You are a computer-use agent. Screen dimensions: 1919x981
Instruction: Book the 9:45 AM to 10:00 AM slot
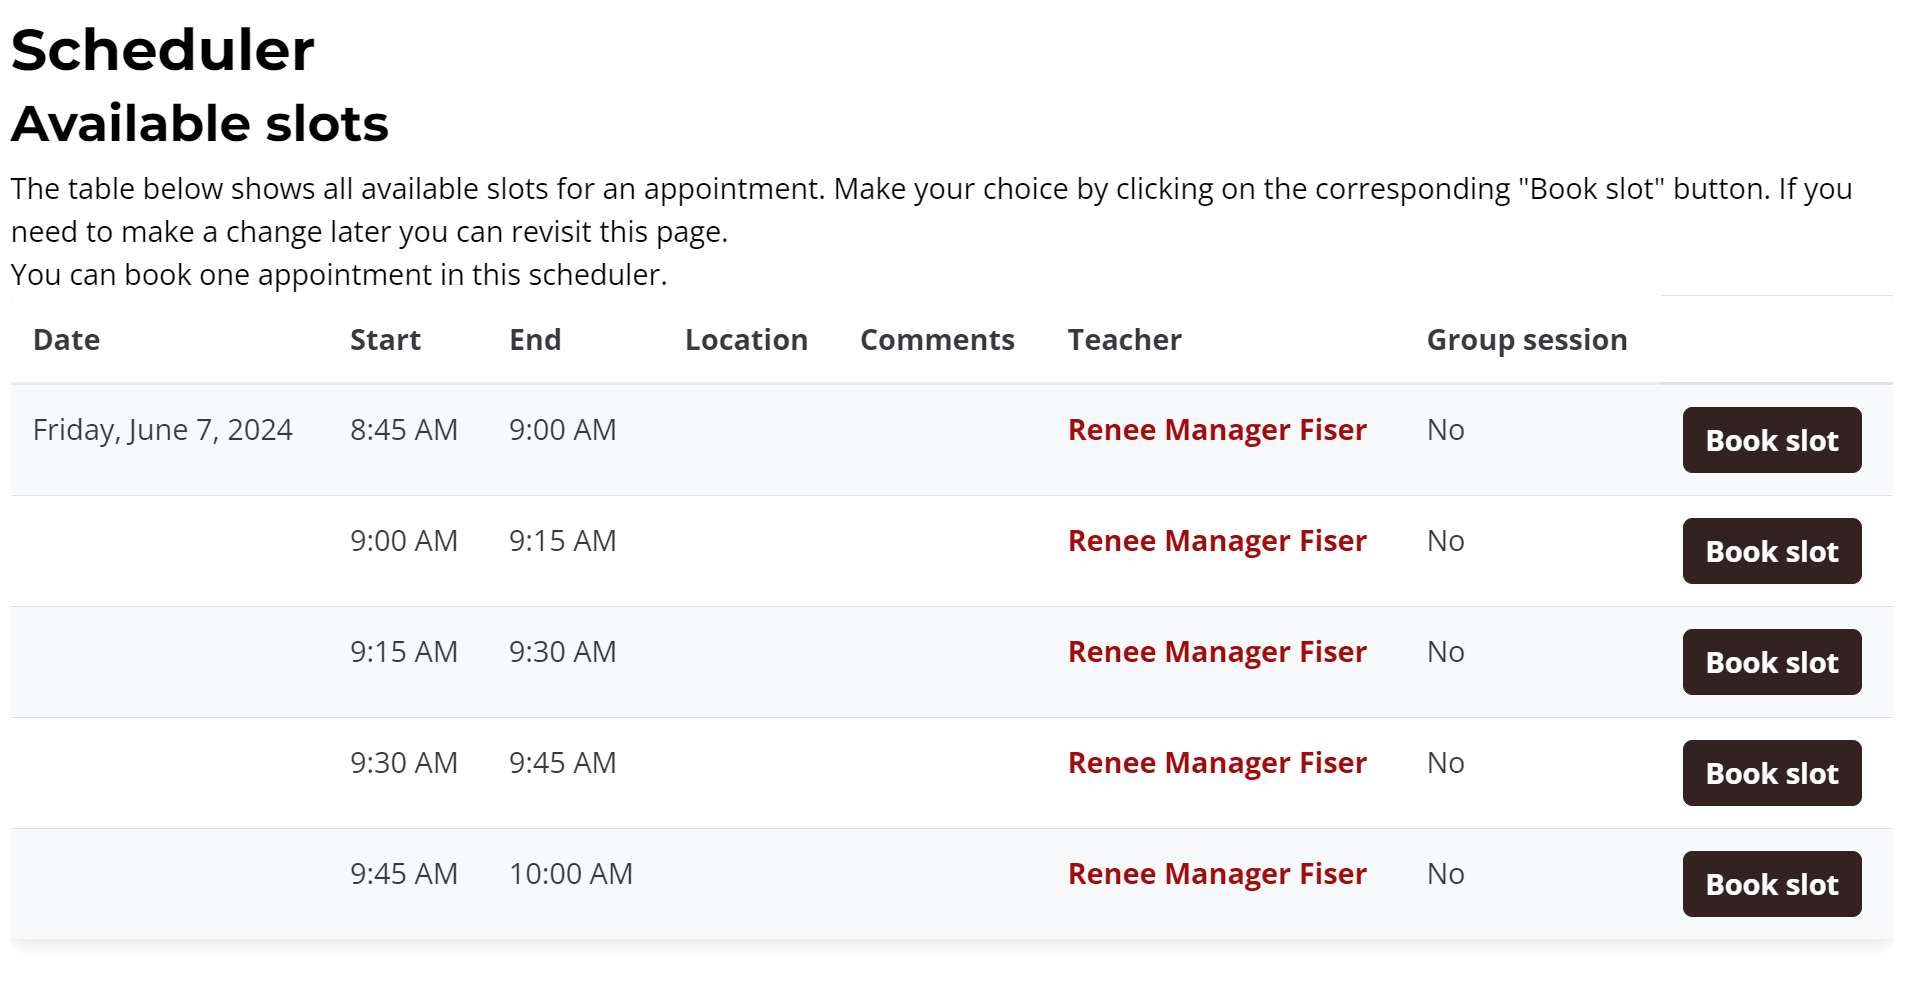(1771, 884)
